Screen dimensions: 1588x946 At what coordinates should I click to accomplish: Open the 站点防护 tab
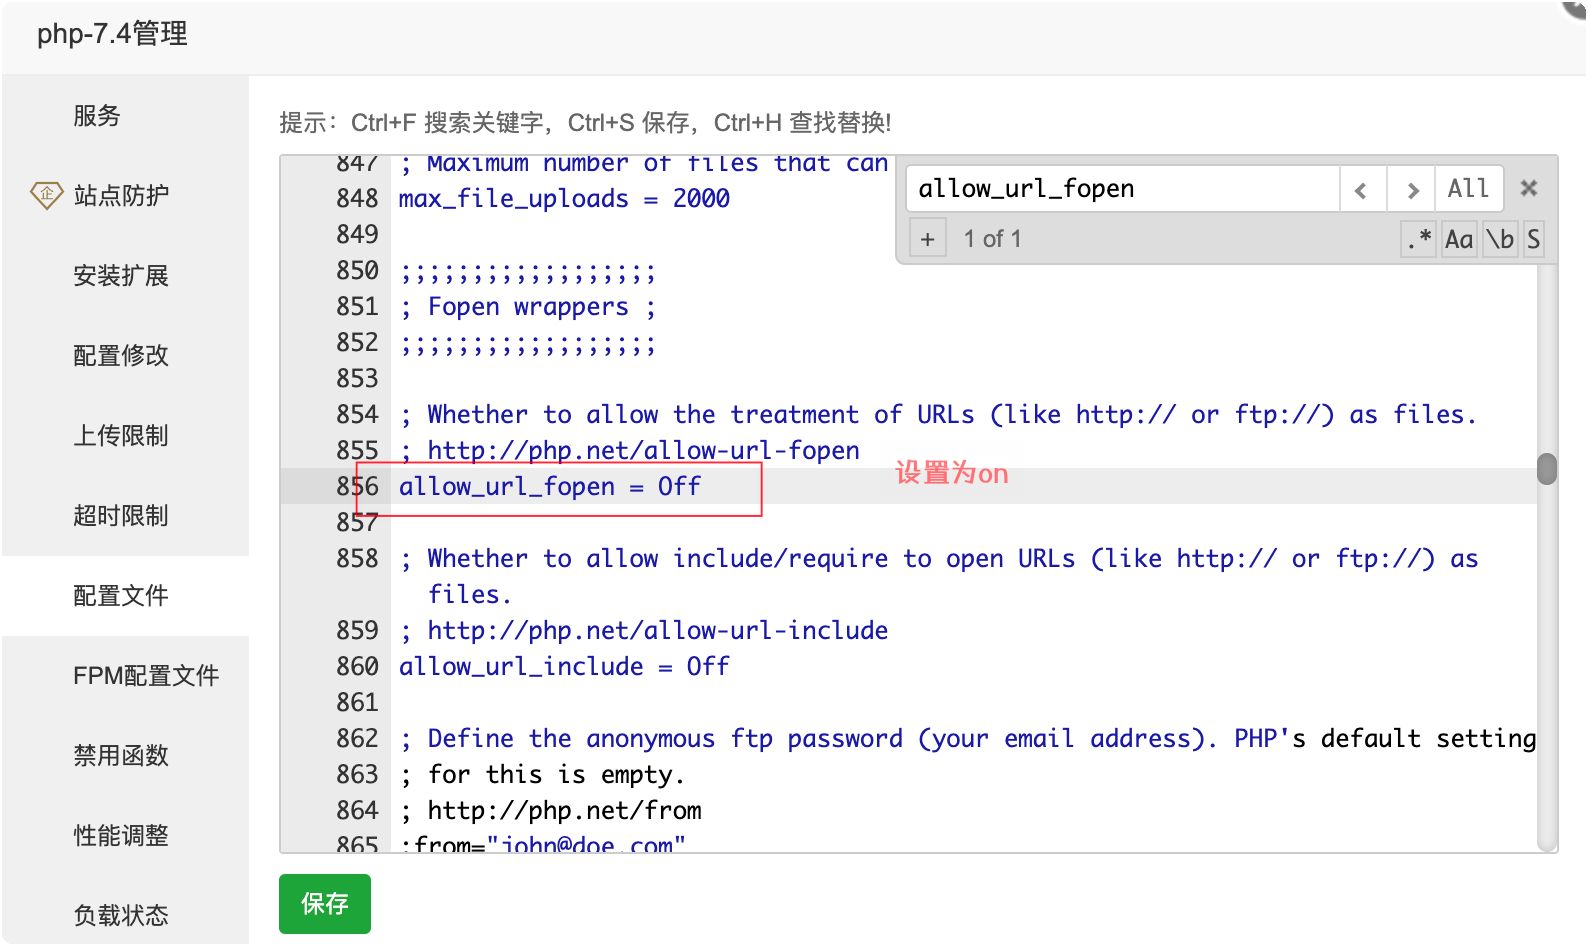[x=125, y=196]
